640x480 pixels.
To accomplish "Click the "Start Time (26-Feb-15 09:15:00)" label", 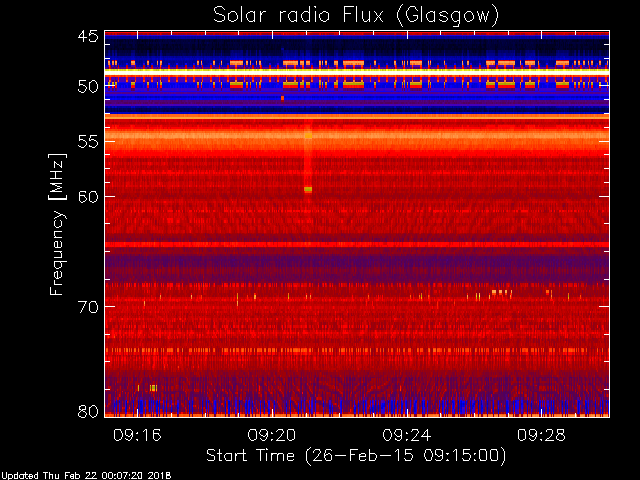I will [356, 456].
